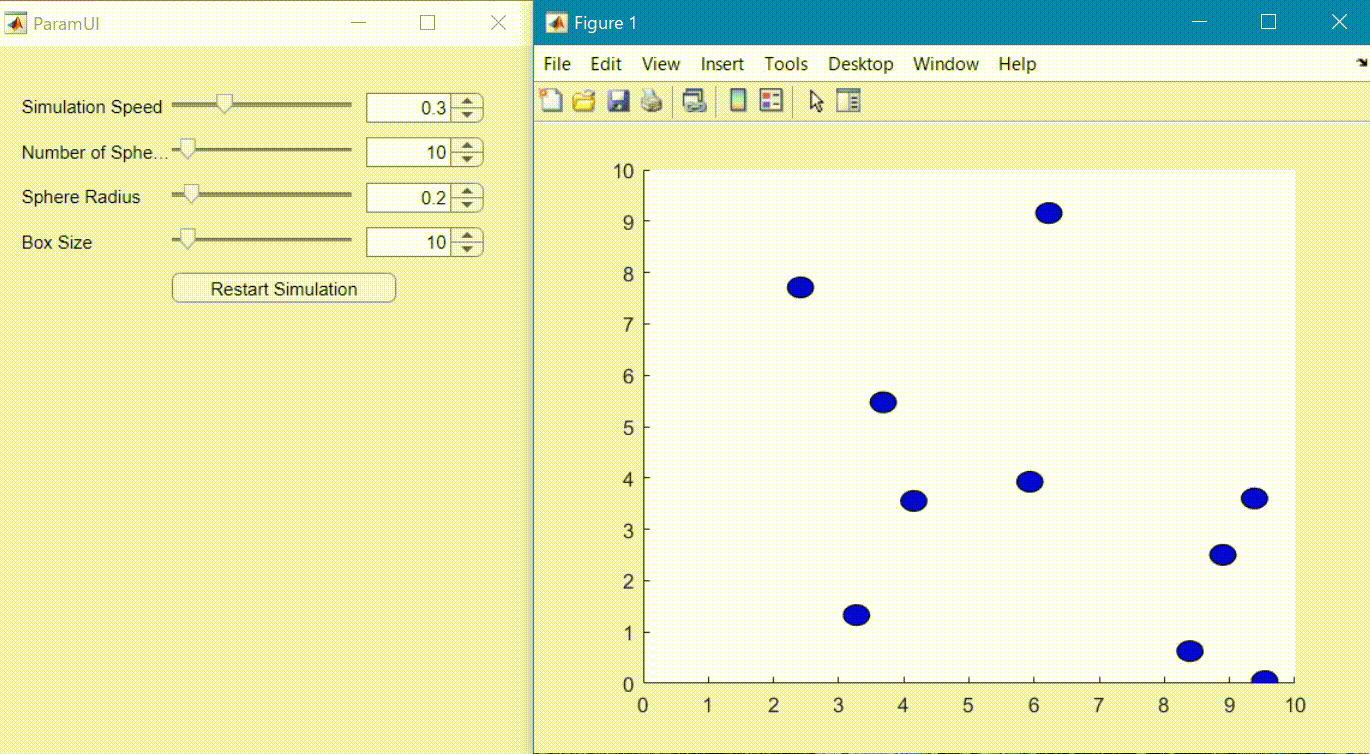
Task: Click the New Figure toolbar icon
Action: pyautogui.click(x=551, y=100)
